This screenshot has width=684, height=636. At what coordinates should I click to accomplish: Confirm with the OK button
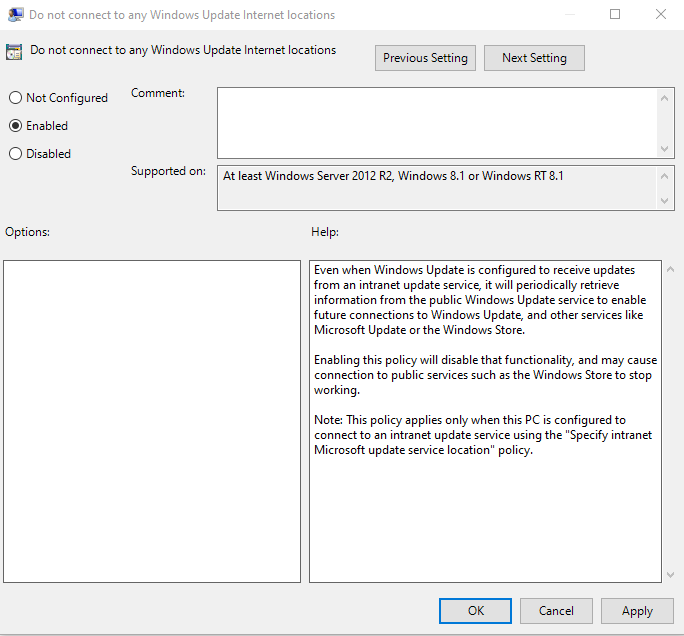(x=475, y=611)
